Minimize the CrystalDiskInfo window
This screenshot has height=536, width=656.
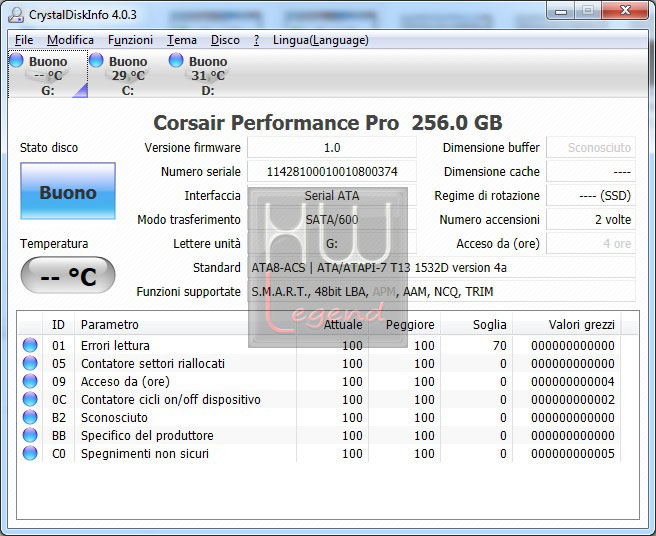tap(561, 11)
